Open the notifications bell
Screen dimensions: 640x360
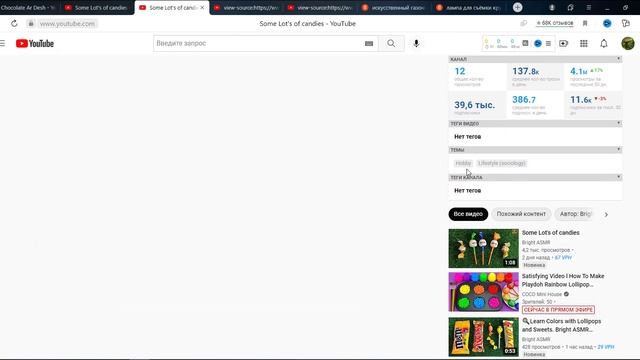(604, 43)
